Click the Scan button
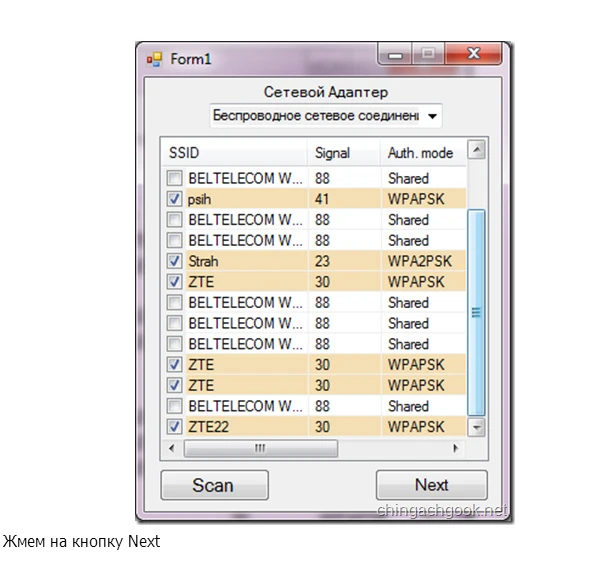 click(x=214, y=485)
